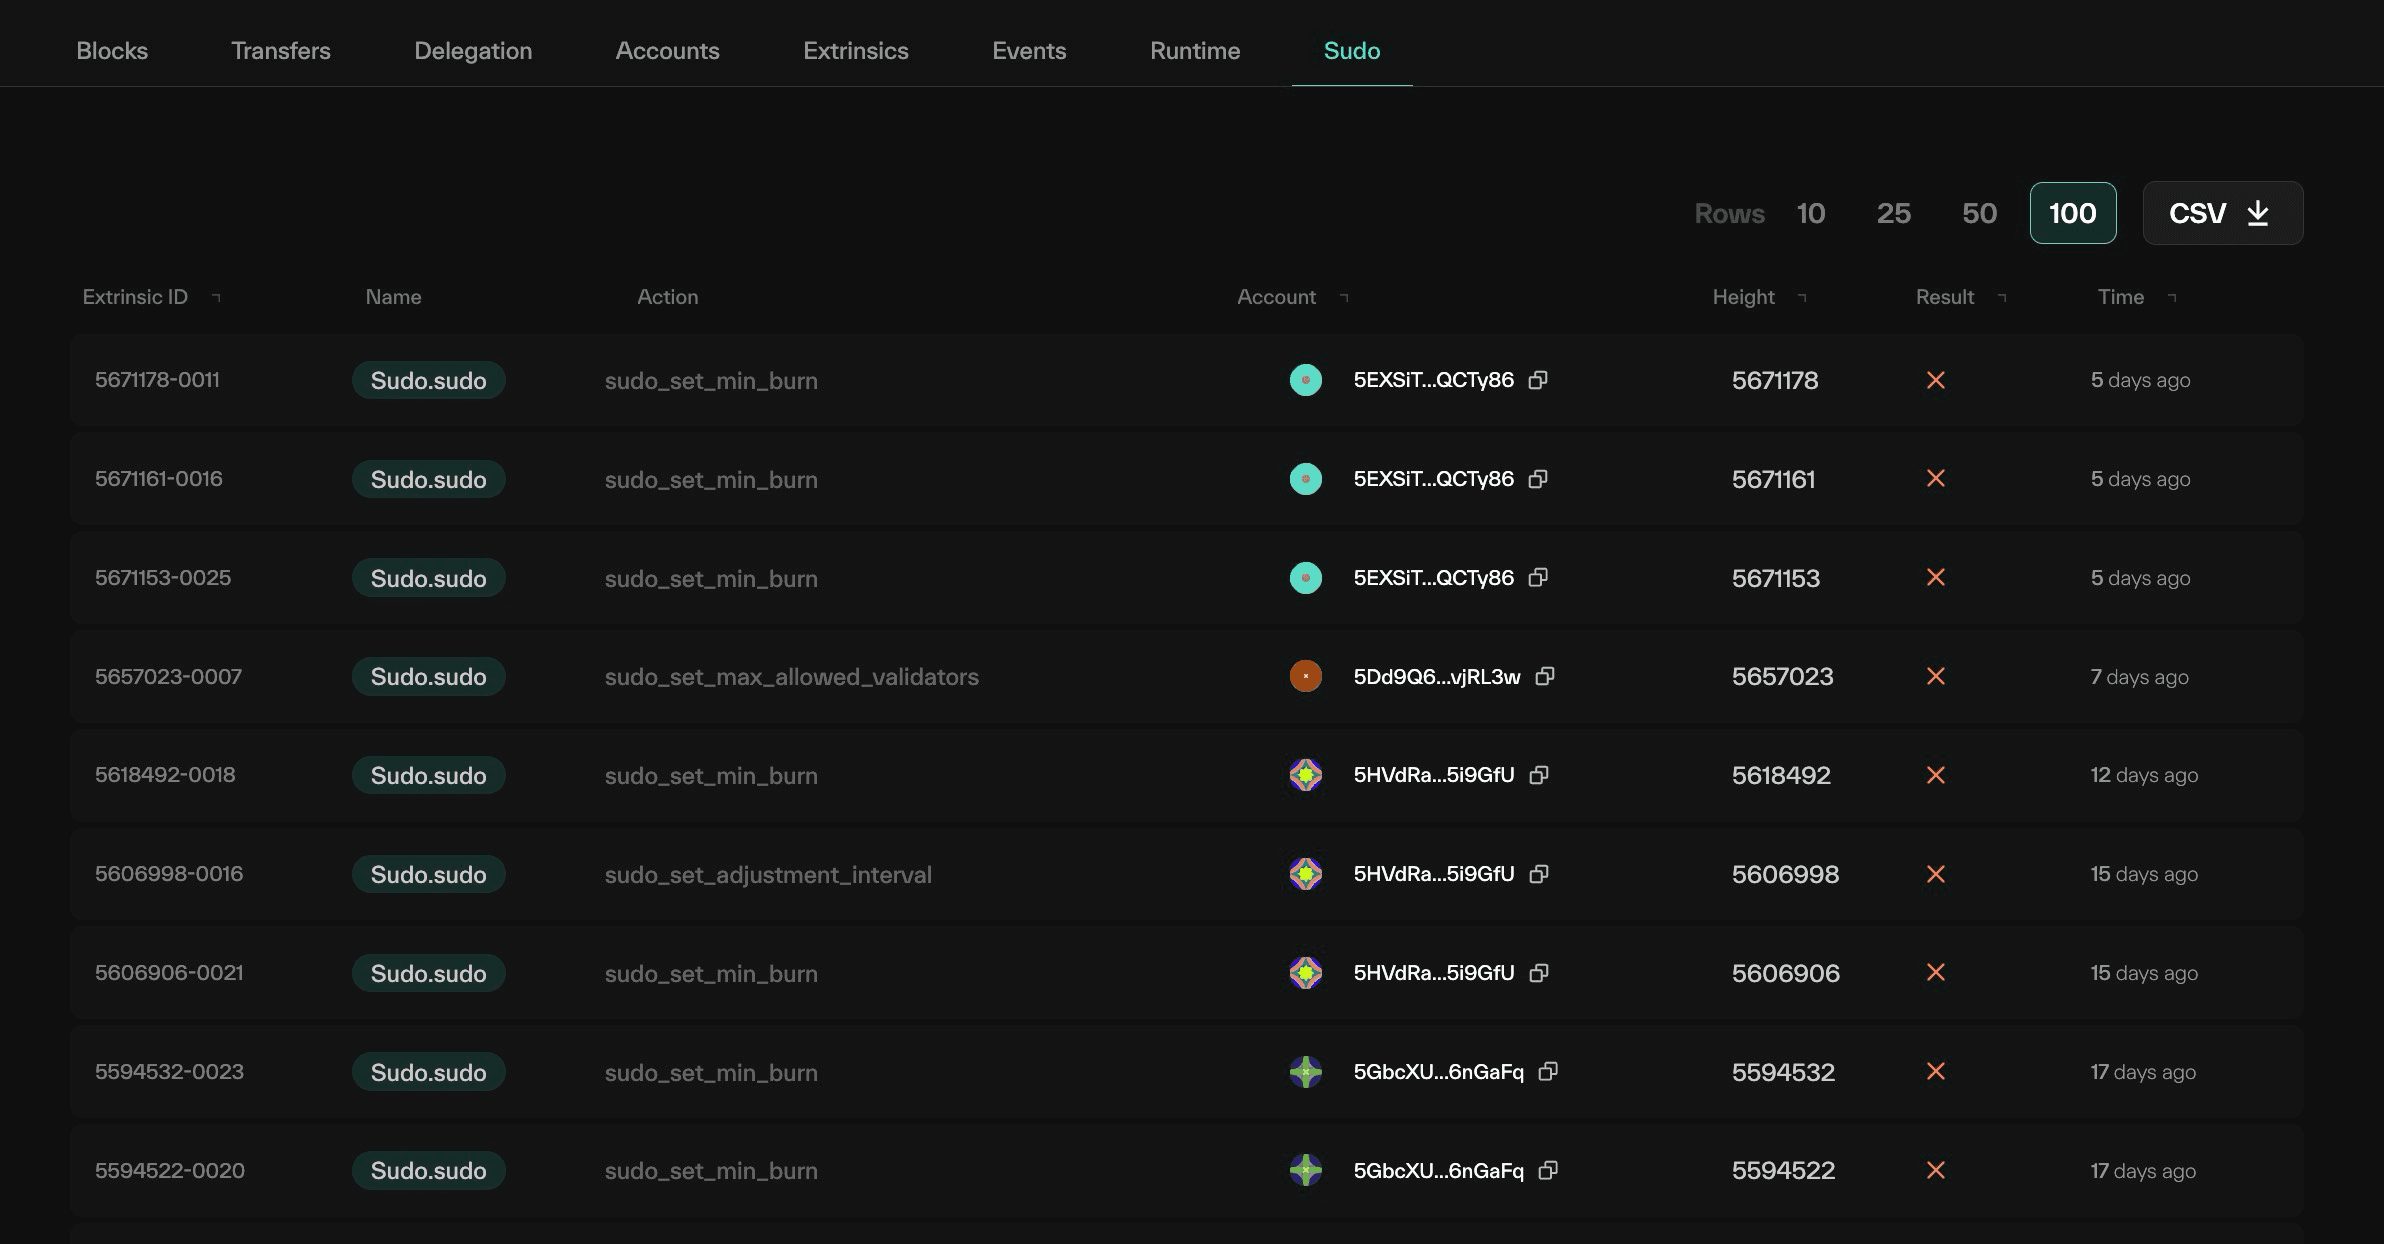Click sudo_set_adjustment_interval action
Viewport: 2384px width, 1244px height.
point(768,875)
